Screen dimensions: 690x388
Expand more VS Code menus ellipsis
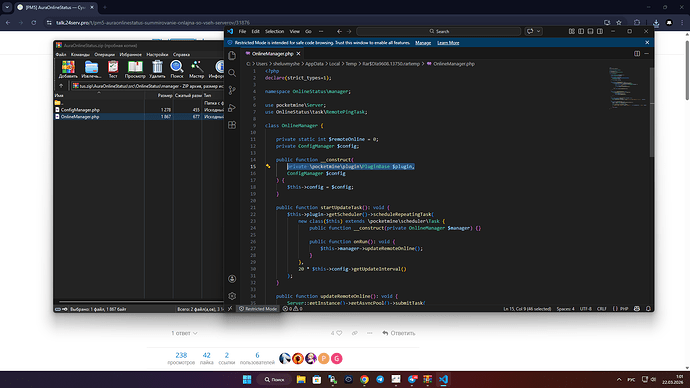(x=321, y=31)
